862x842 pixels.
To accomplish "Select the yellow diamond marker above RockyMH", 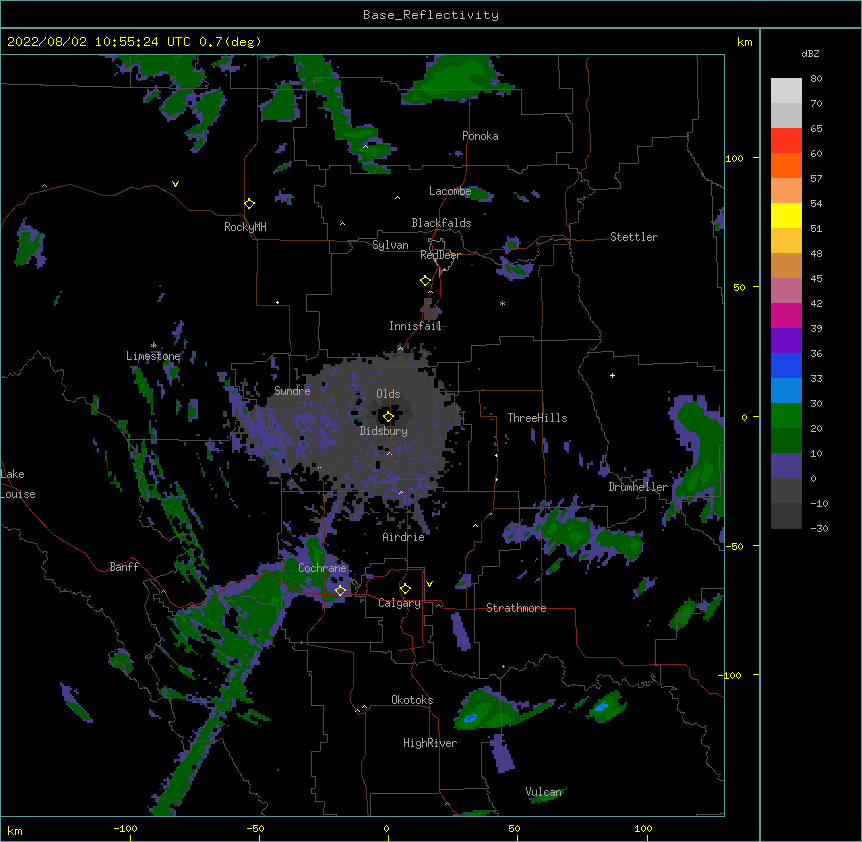I will point(249,204).
